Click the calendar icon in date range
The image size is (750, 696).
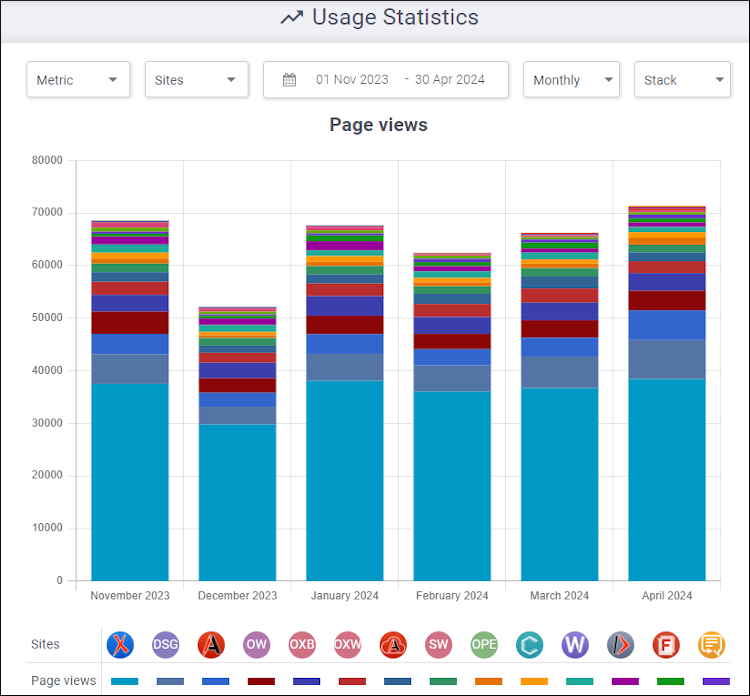pyautogui.click(x=290, y=80)
